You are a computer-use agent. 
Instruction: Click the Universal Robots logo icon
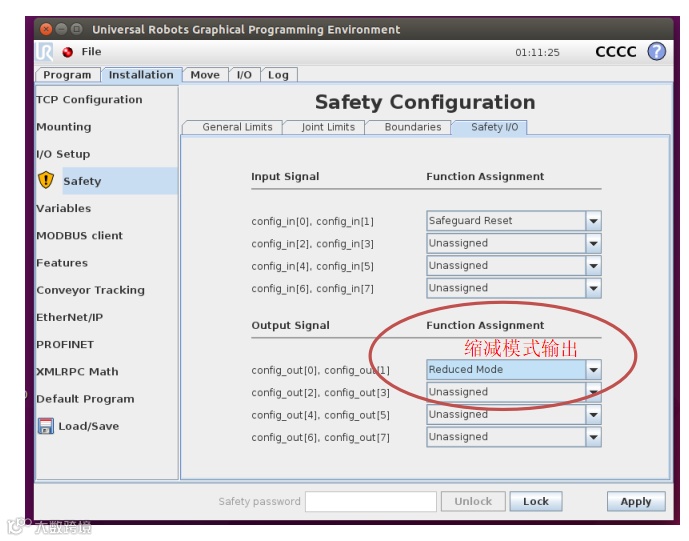point(44,52)
